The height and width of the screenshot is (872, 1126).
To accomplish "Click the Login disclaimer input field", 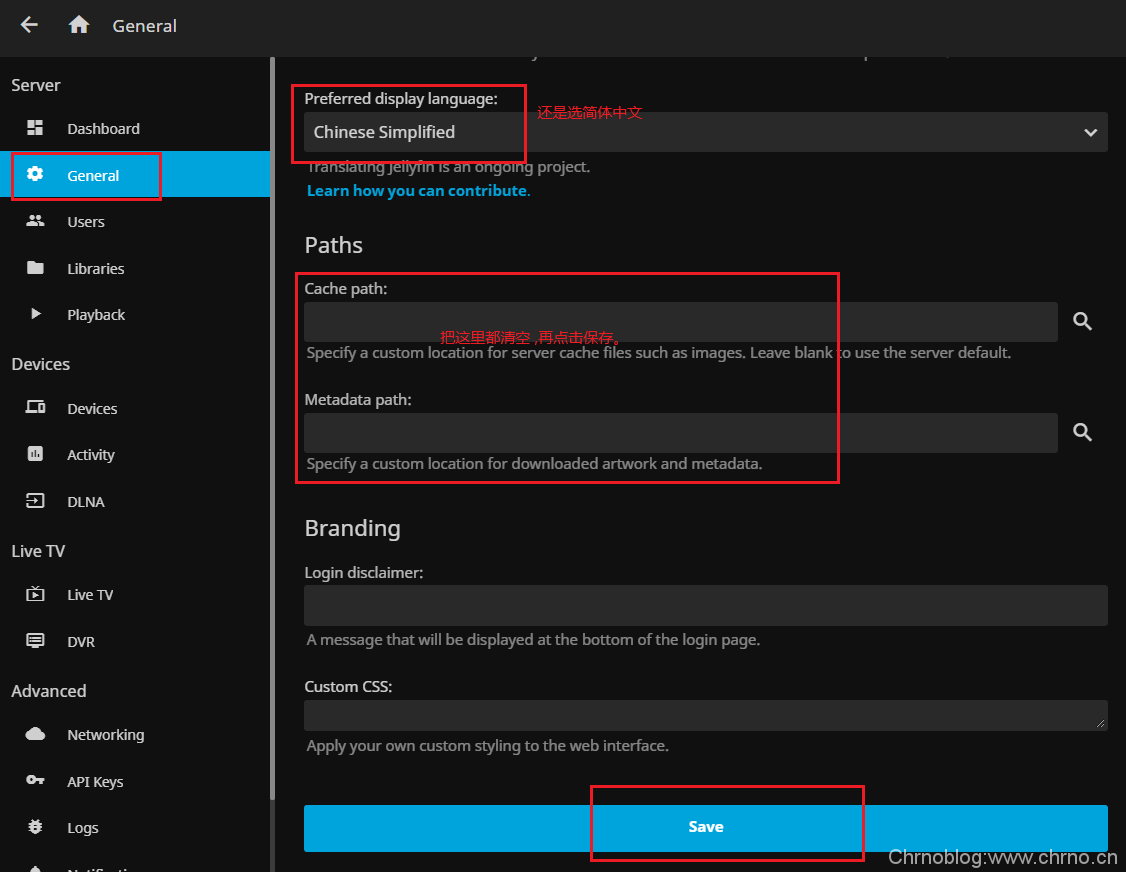I will click(705, 605).
